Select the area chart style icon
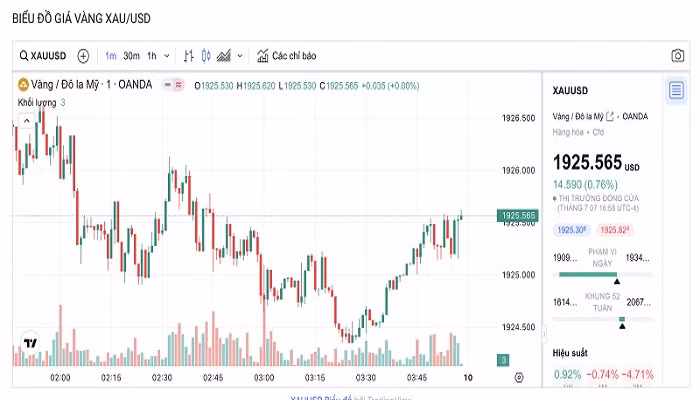Image resolution: width=700 pixels, height=400 pixels. (224, 56)
